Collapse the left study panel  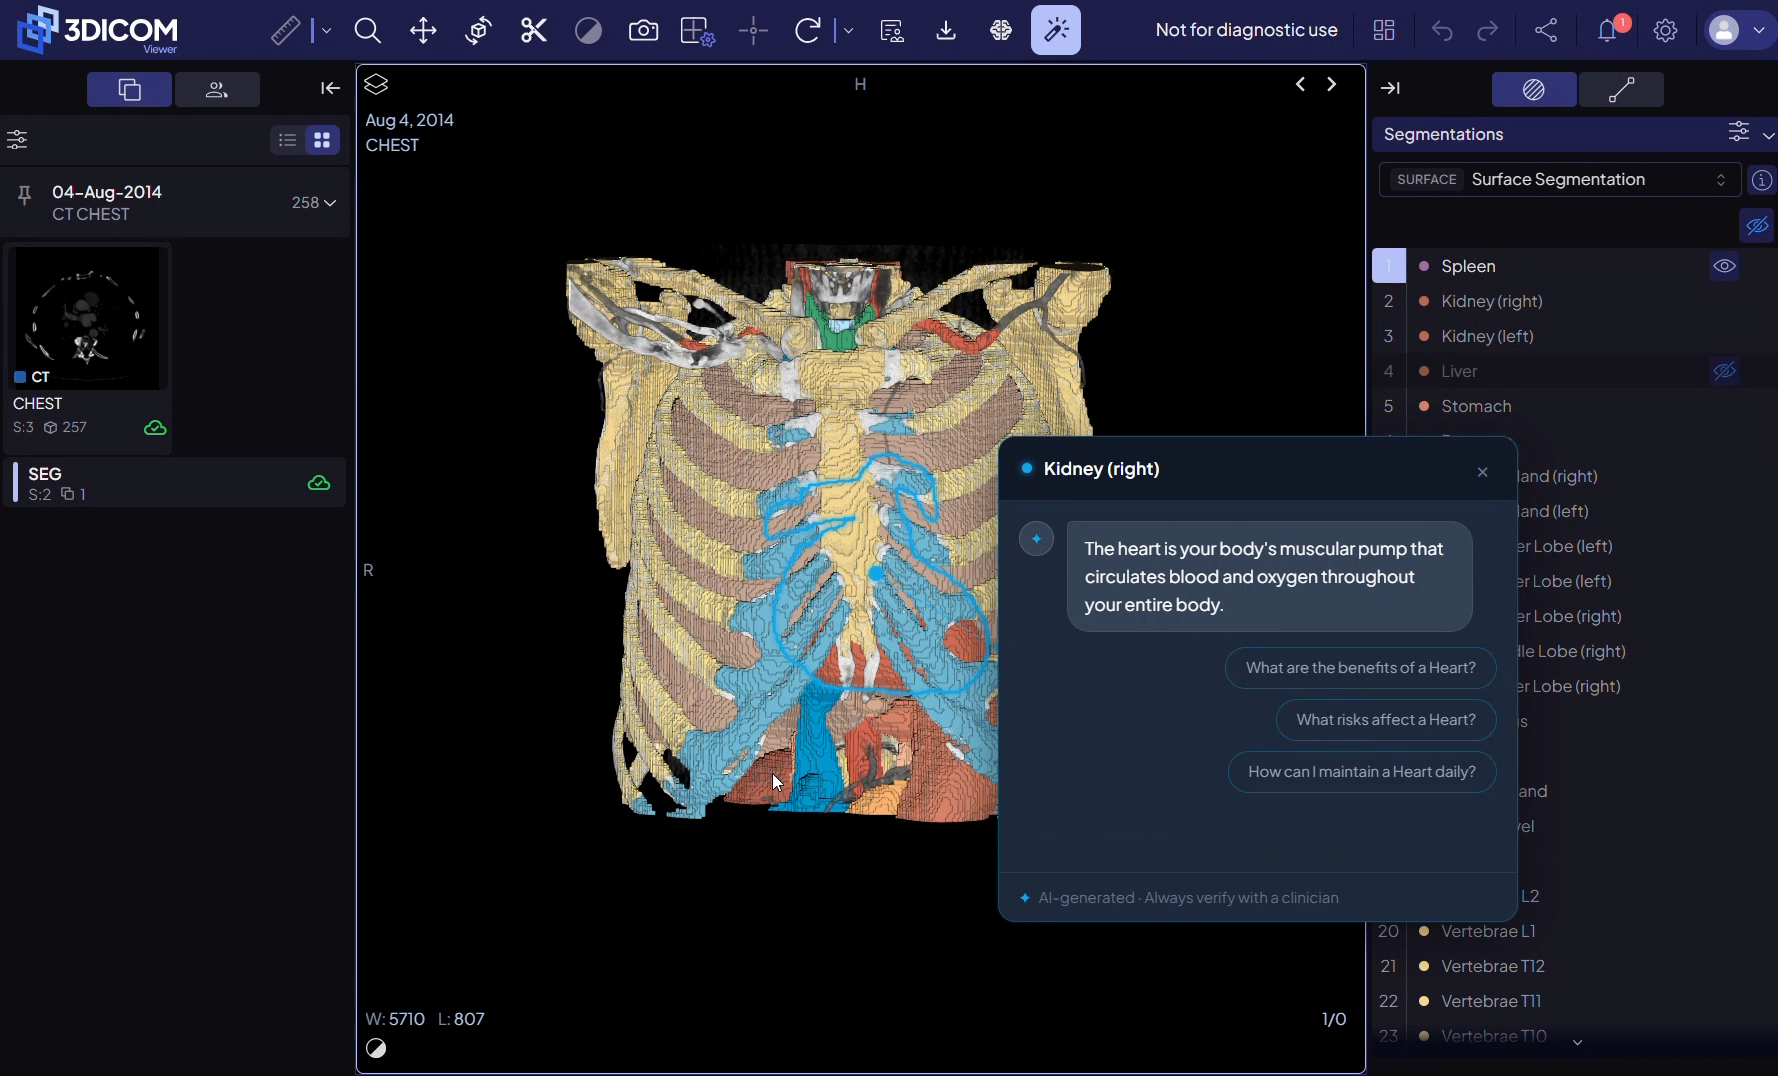pos(330,89)
